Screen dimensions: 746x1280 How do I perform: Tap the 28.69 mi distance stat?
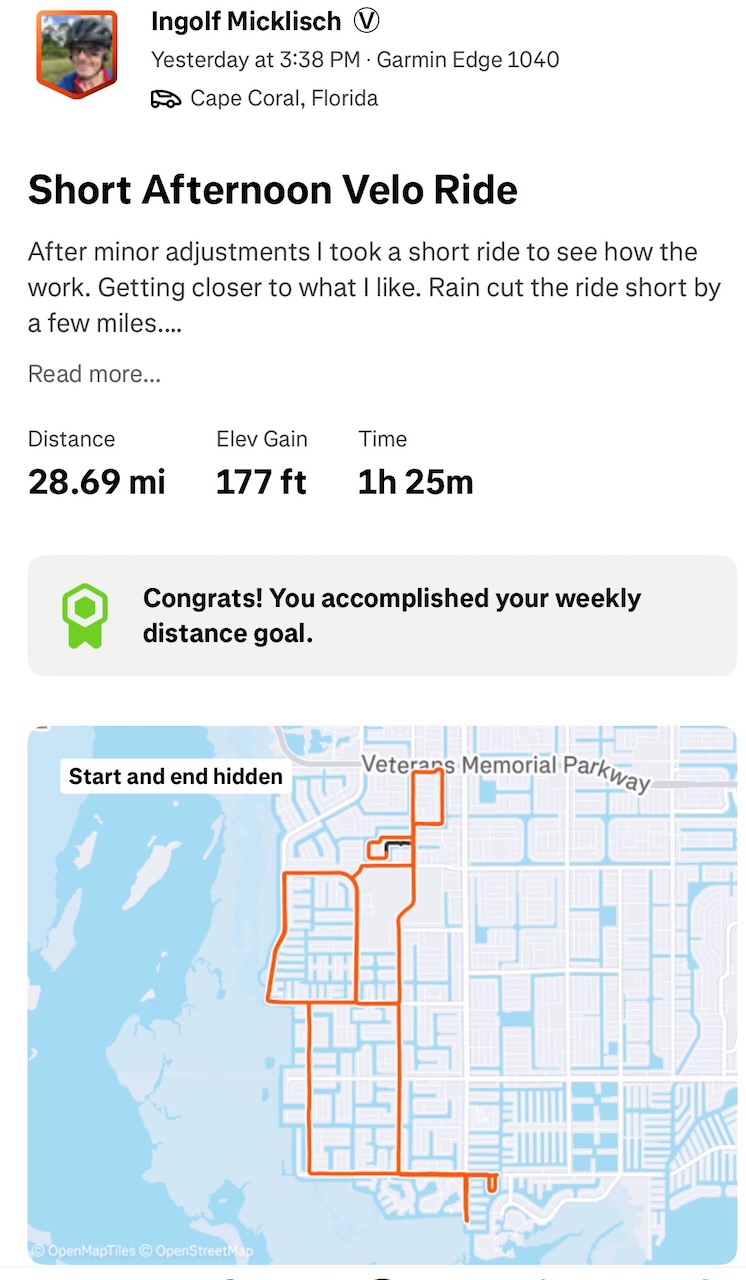(96, 482)
